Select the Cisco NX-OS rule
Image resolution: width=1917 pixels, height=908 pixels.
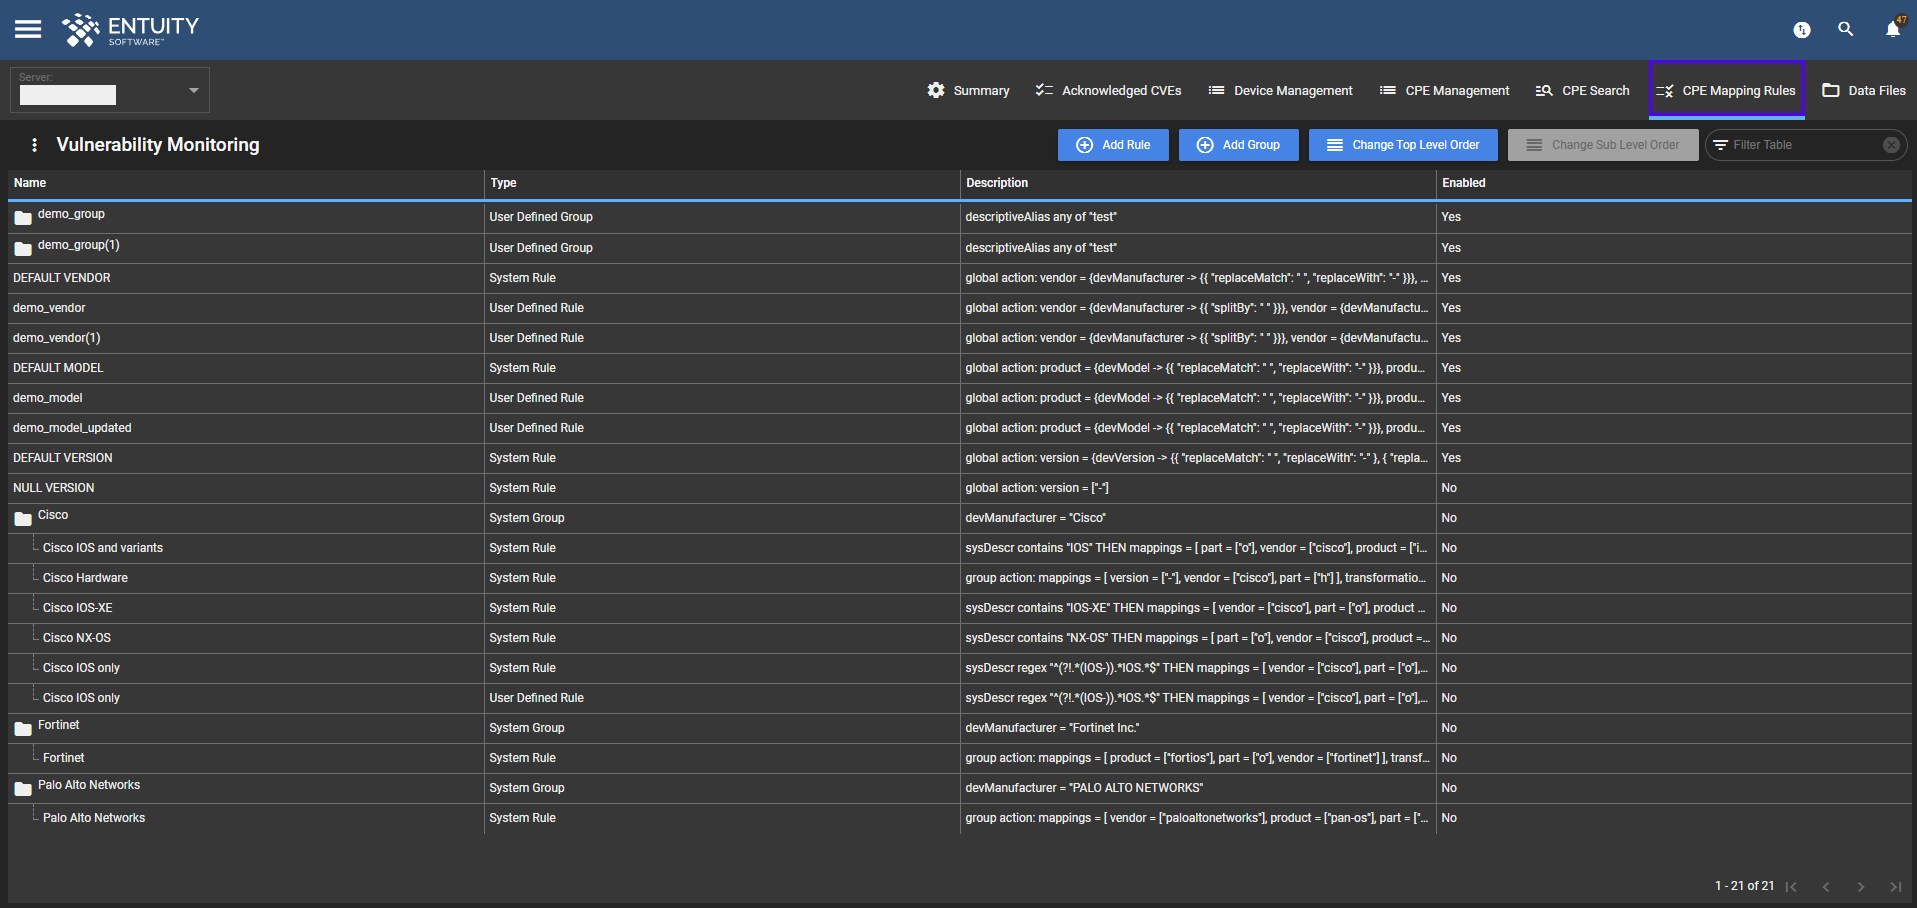77,638
